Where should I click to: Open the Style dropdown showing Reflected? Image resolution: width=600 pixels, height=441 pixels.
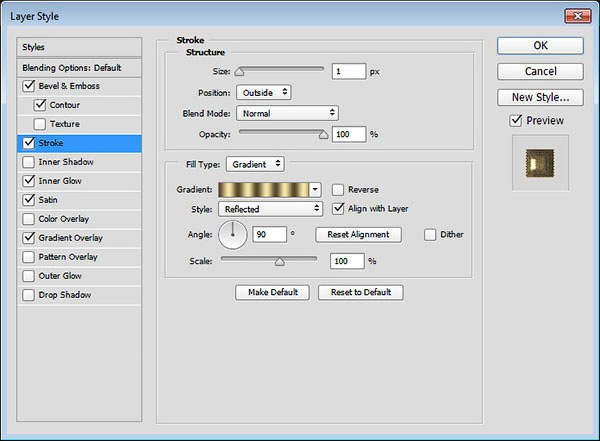click(x=271, y=209)
